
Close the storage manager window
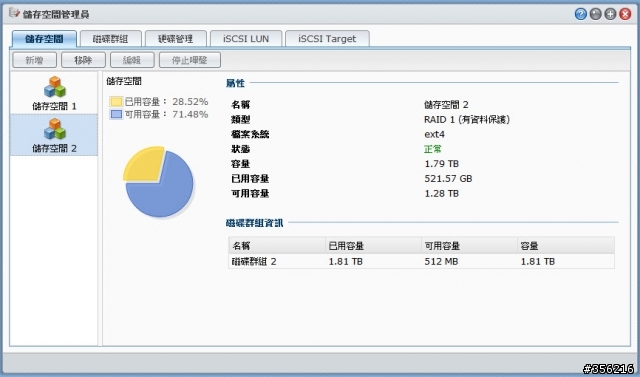(x=625, y=14)
